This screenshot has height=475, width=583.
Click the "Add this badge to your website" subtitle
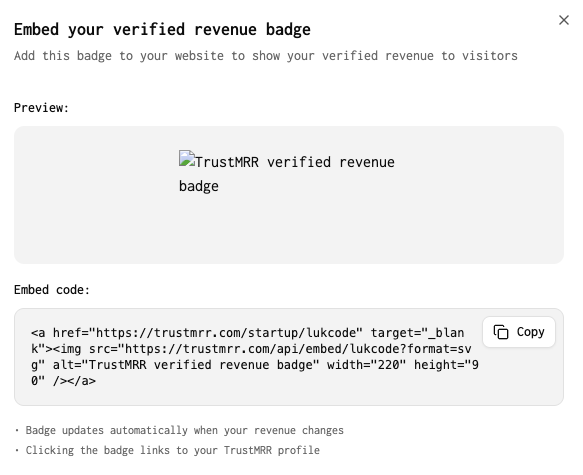[266, 56]
